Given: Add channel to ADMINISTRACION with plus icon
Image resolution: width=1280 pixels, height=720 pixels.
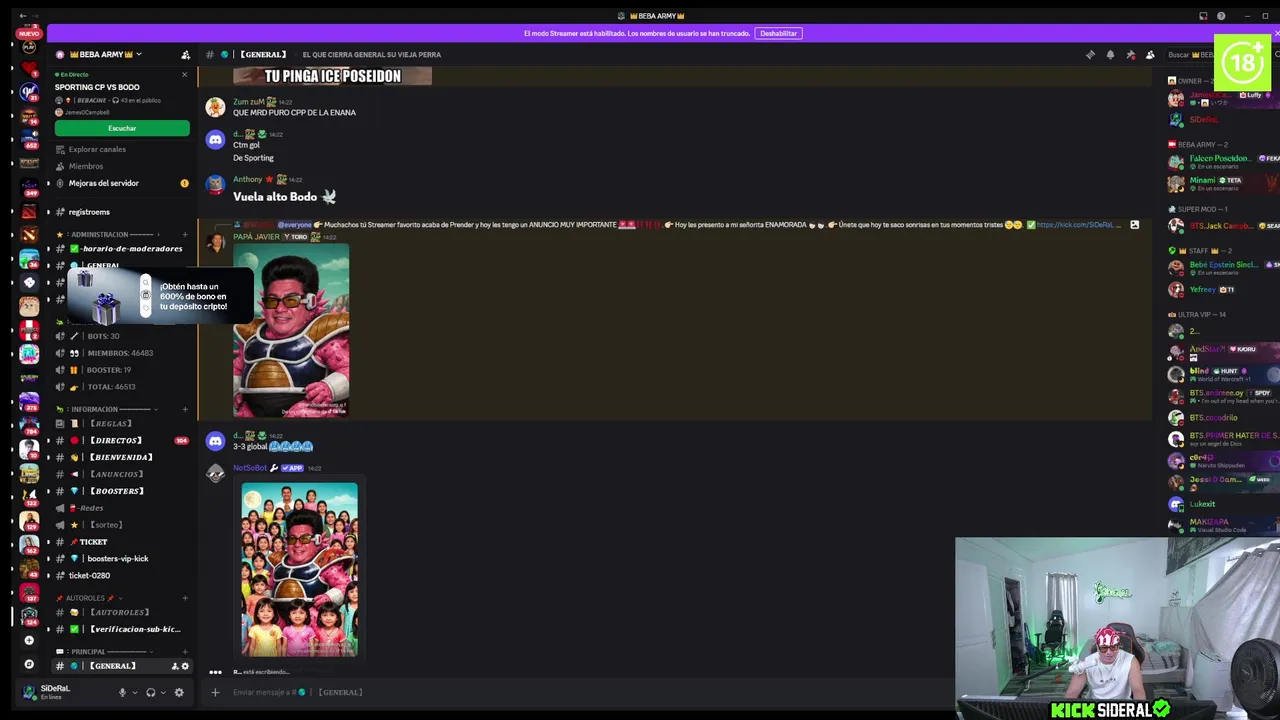Looking at the screenshot, I should (185, 235).
